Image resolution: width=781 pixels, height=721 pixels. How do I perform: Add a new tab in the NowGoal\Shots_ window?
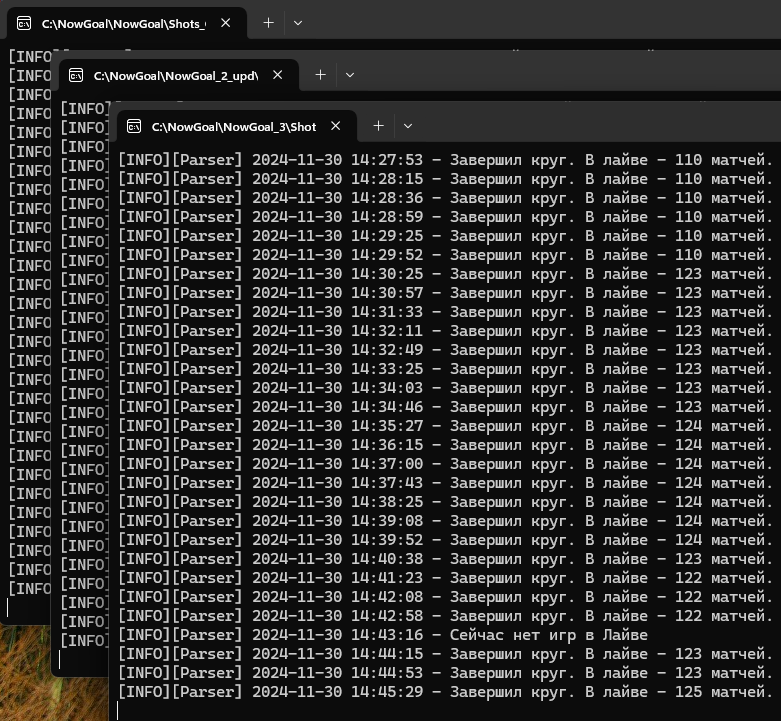(268, 23)
